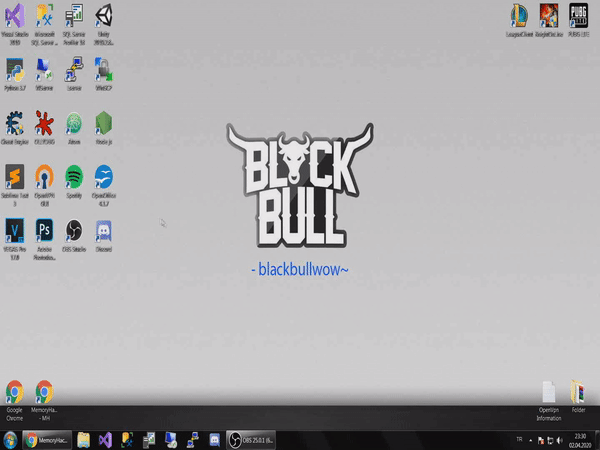Open File Explorer from the taskbar
The image size is (600, 450).
coord(83,440)
